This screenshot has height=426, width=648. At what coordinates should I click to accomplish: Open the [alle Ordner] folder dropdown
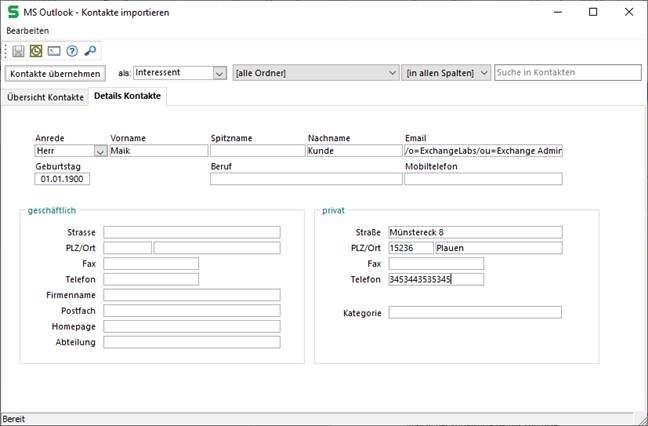click(391, 73)
